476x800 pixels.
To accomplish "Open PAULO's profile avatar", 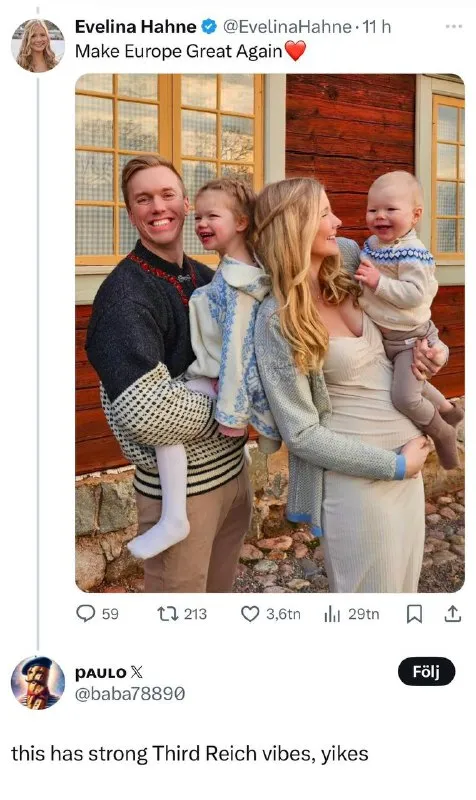I will pyautogui.click(x=38, y=683).
